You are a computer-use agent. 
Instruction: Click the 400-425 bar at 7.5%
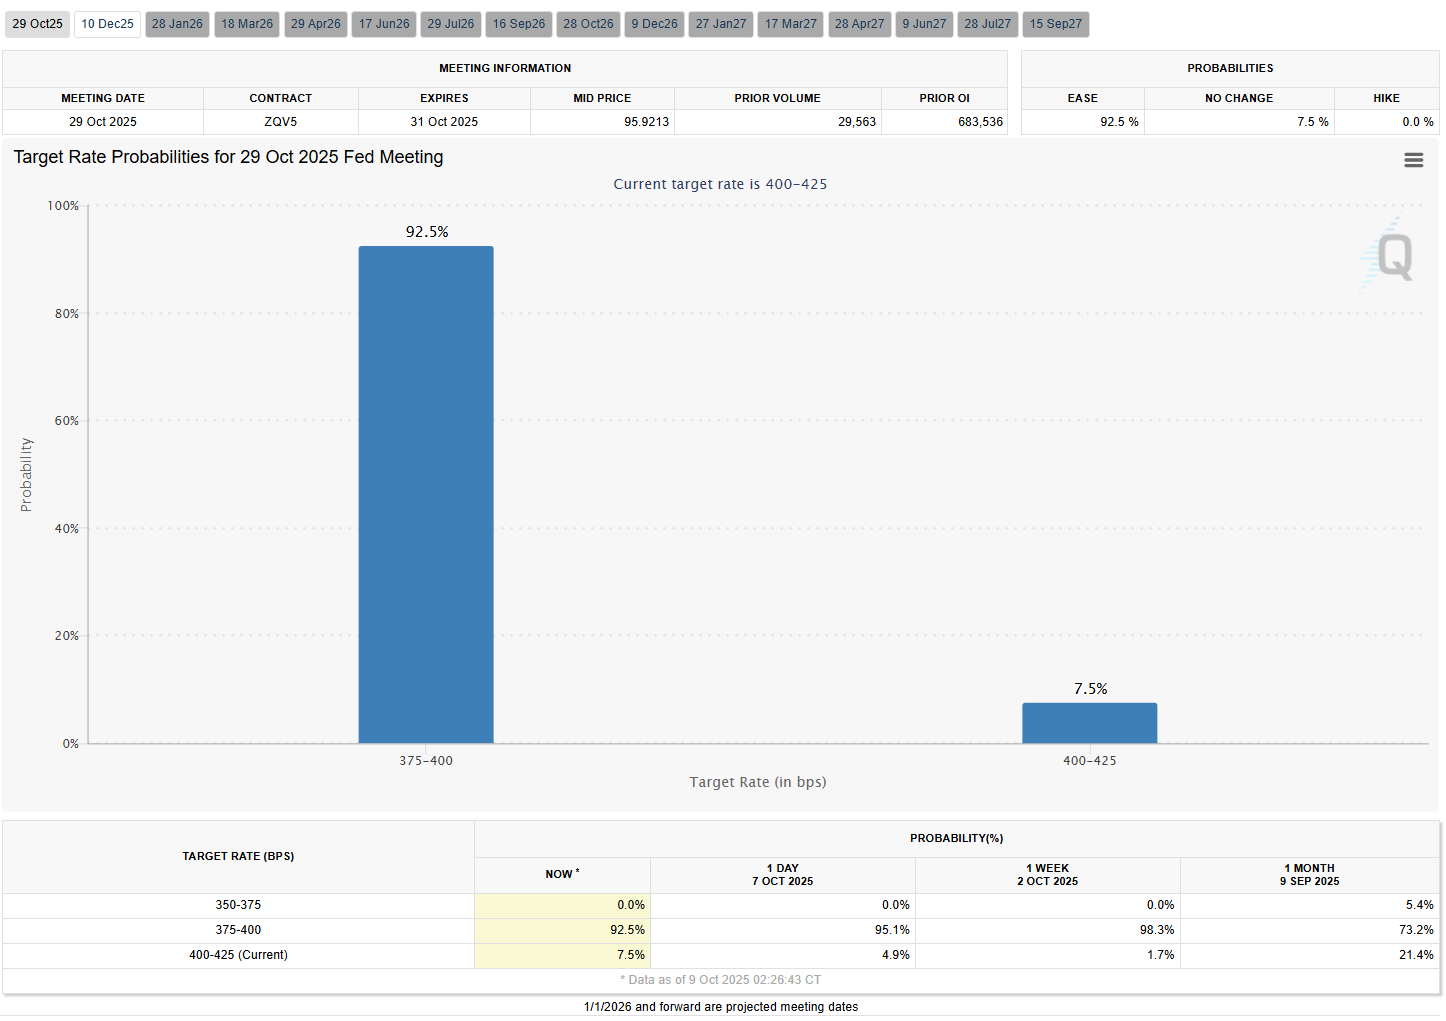click(x=1090, y=723)
